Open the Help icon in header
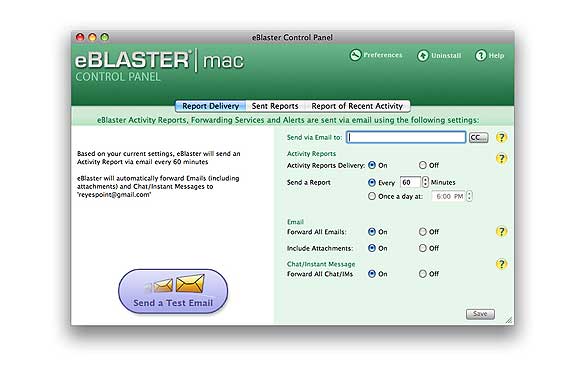The width and height of the screenshot is (586, 375). click(481, 55)
